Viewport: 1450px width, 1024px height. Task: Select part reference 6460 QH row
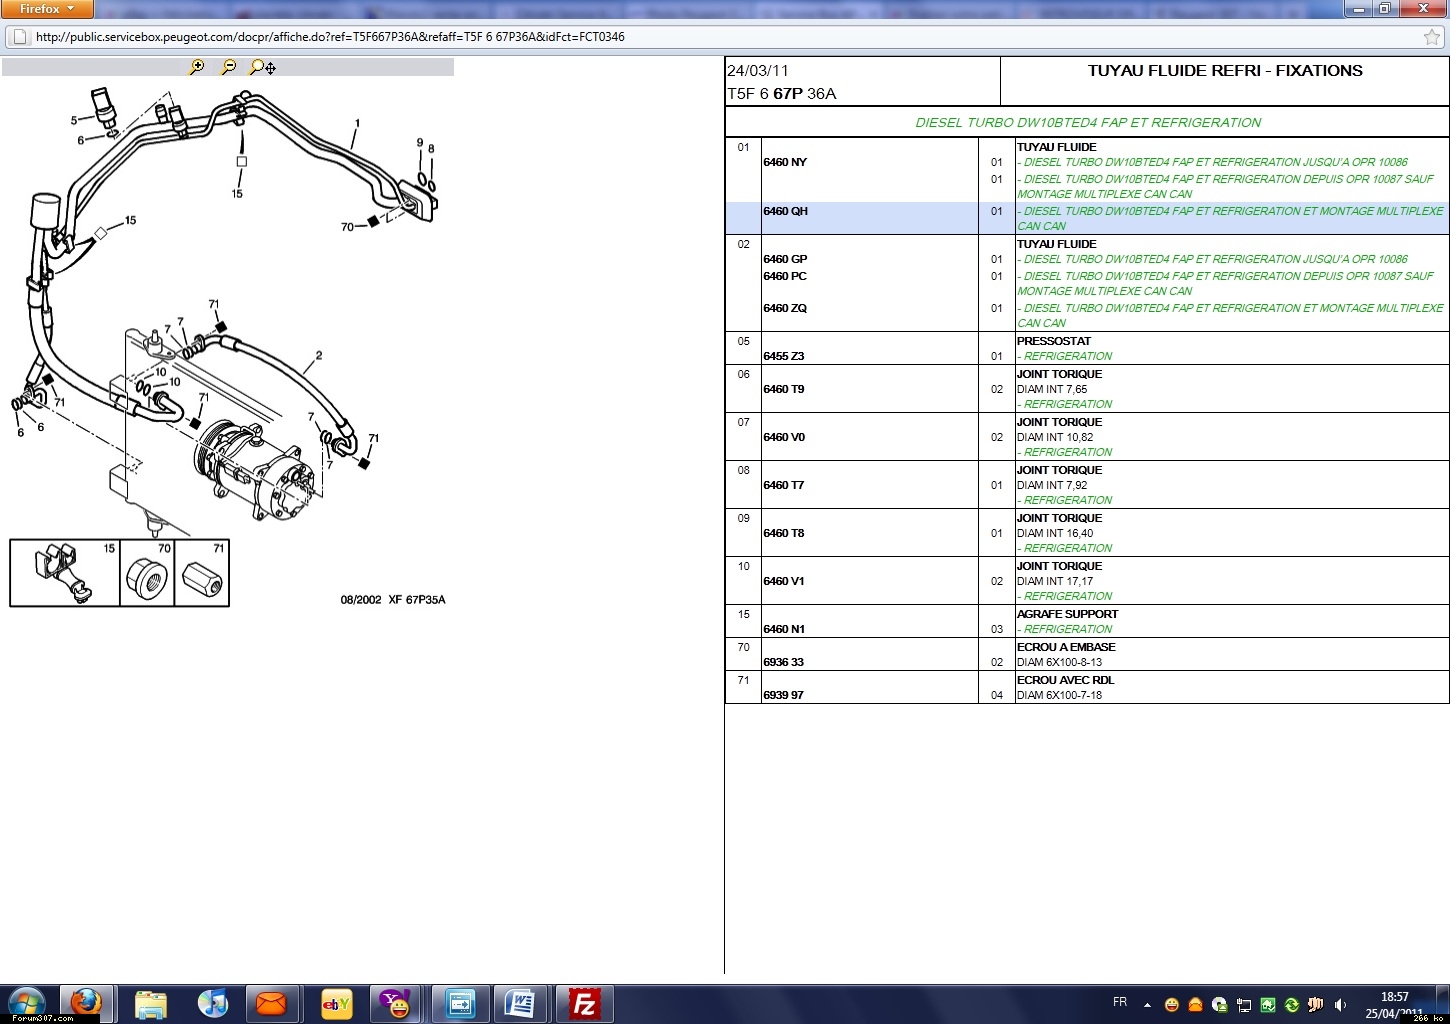pos(785,212)
